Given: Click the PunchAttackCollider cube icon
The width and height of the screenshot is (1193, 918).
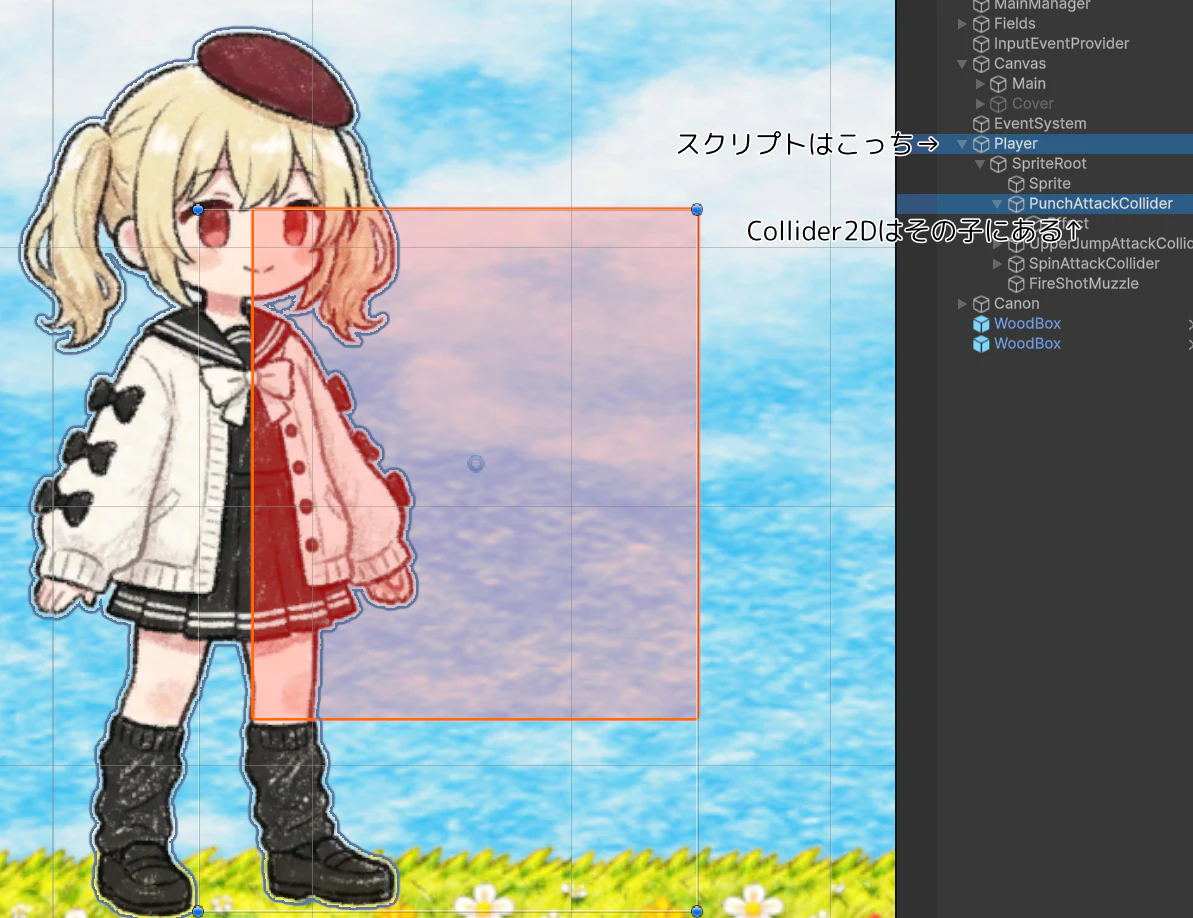Looking at the screenshot, I should point(1016,204).
